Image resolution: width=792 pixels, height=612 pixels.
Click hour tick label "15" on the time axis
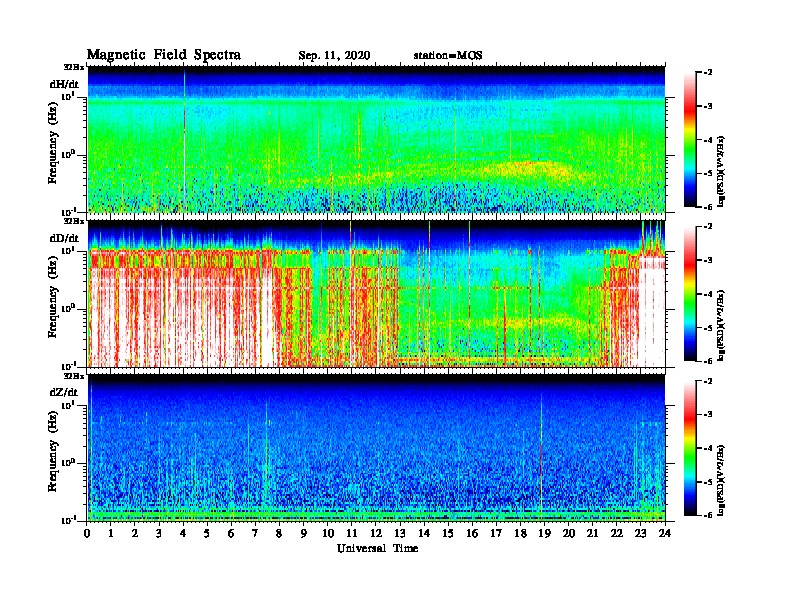448,534
